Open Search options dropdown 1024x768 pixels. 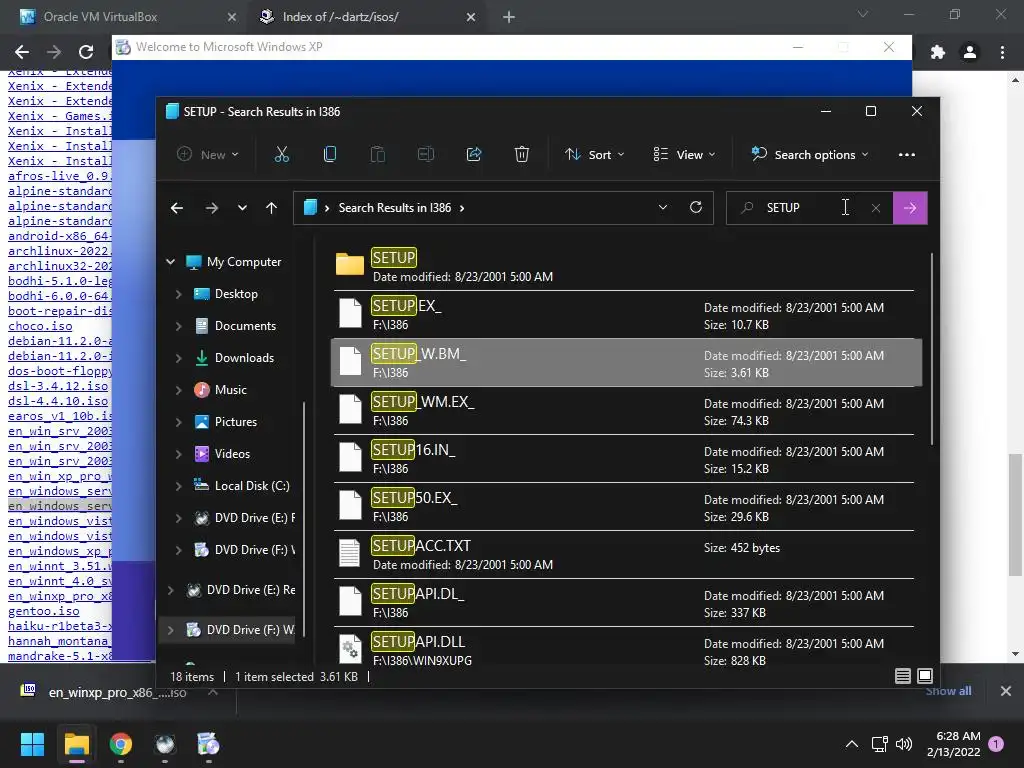810,155
